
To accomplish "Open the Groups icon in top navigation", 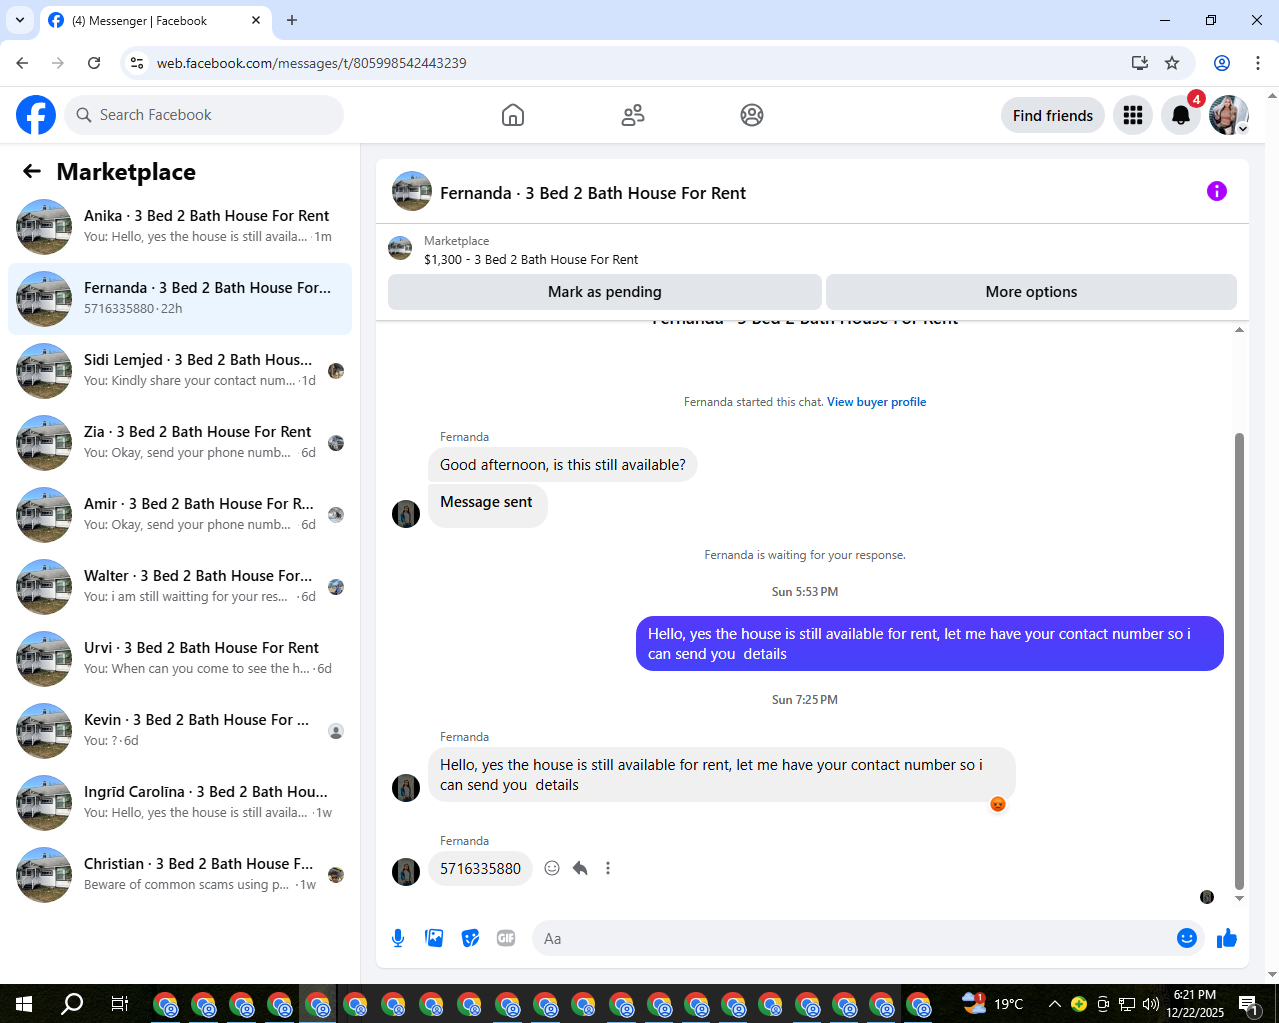I will pos(752,115).
